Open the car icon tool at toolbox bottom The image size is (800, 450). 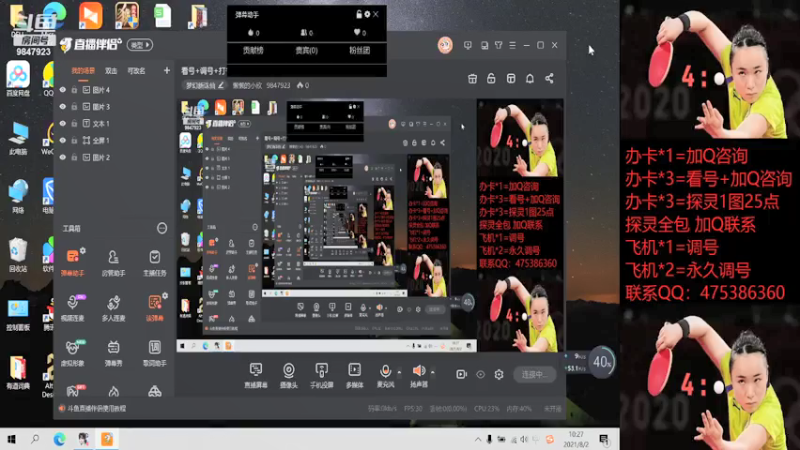[155, 391]
